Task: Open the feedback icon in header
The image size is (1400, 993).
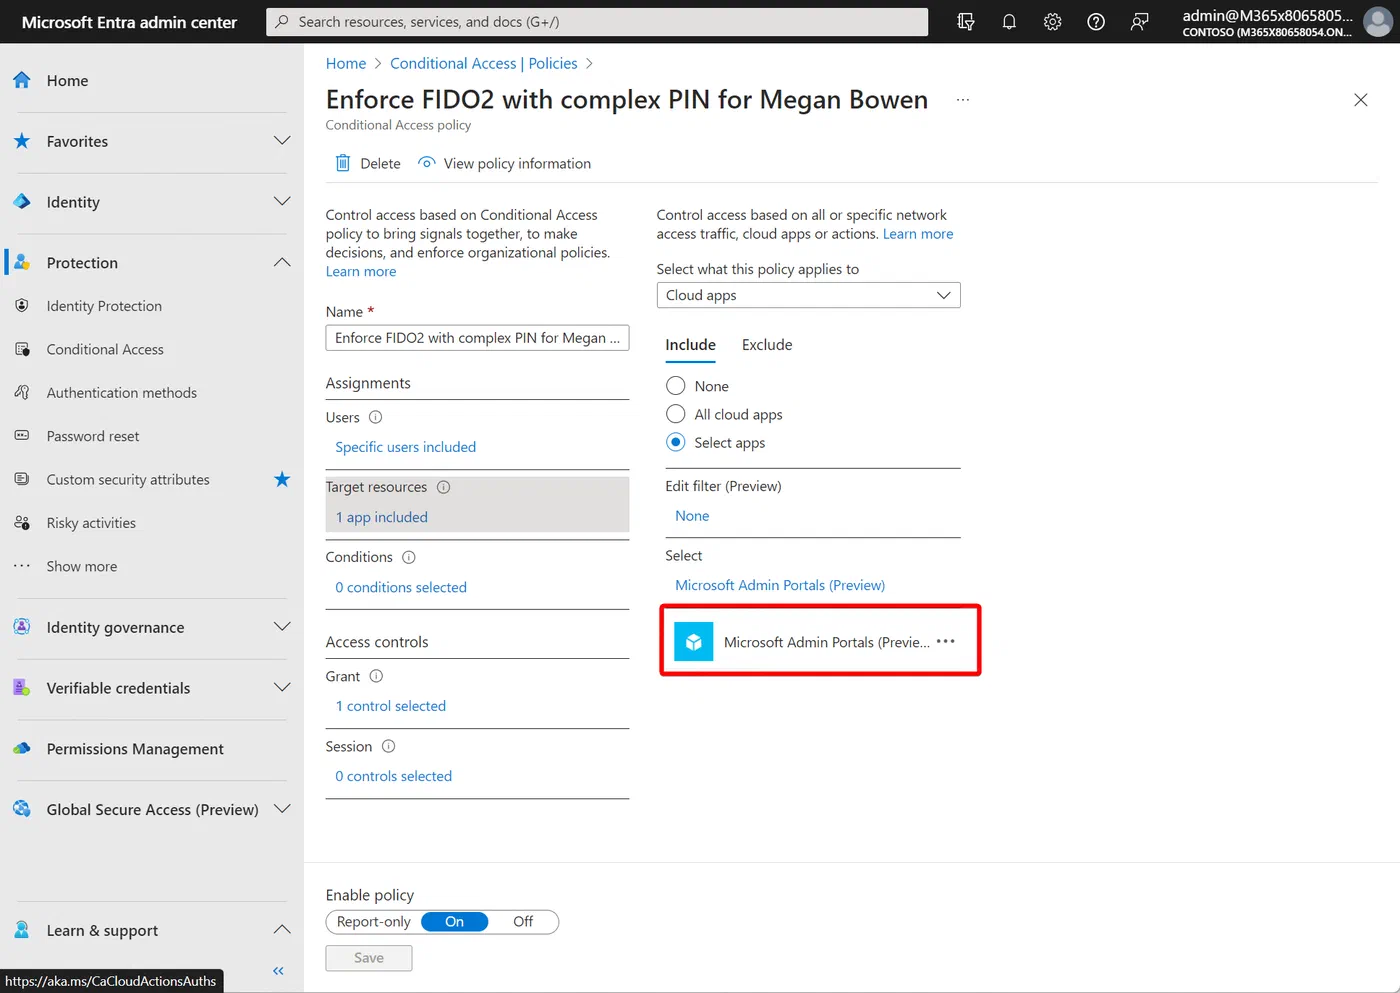Action: tap(1139, 21)
